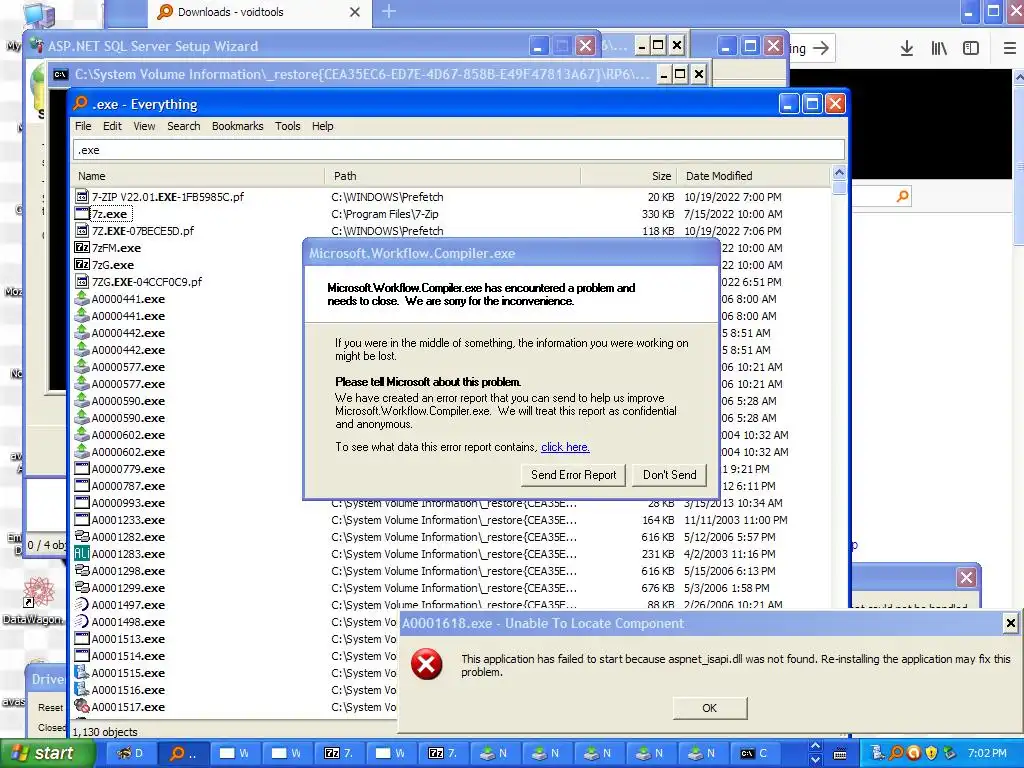Open Edit menu in Everything
This screenshot has width=1024, height=768.
[112, 126]
